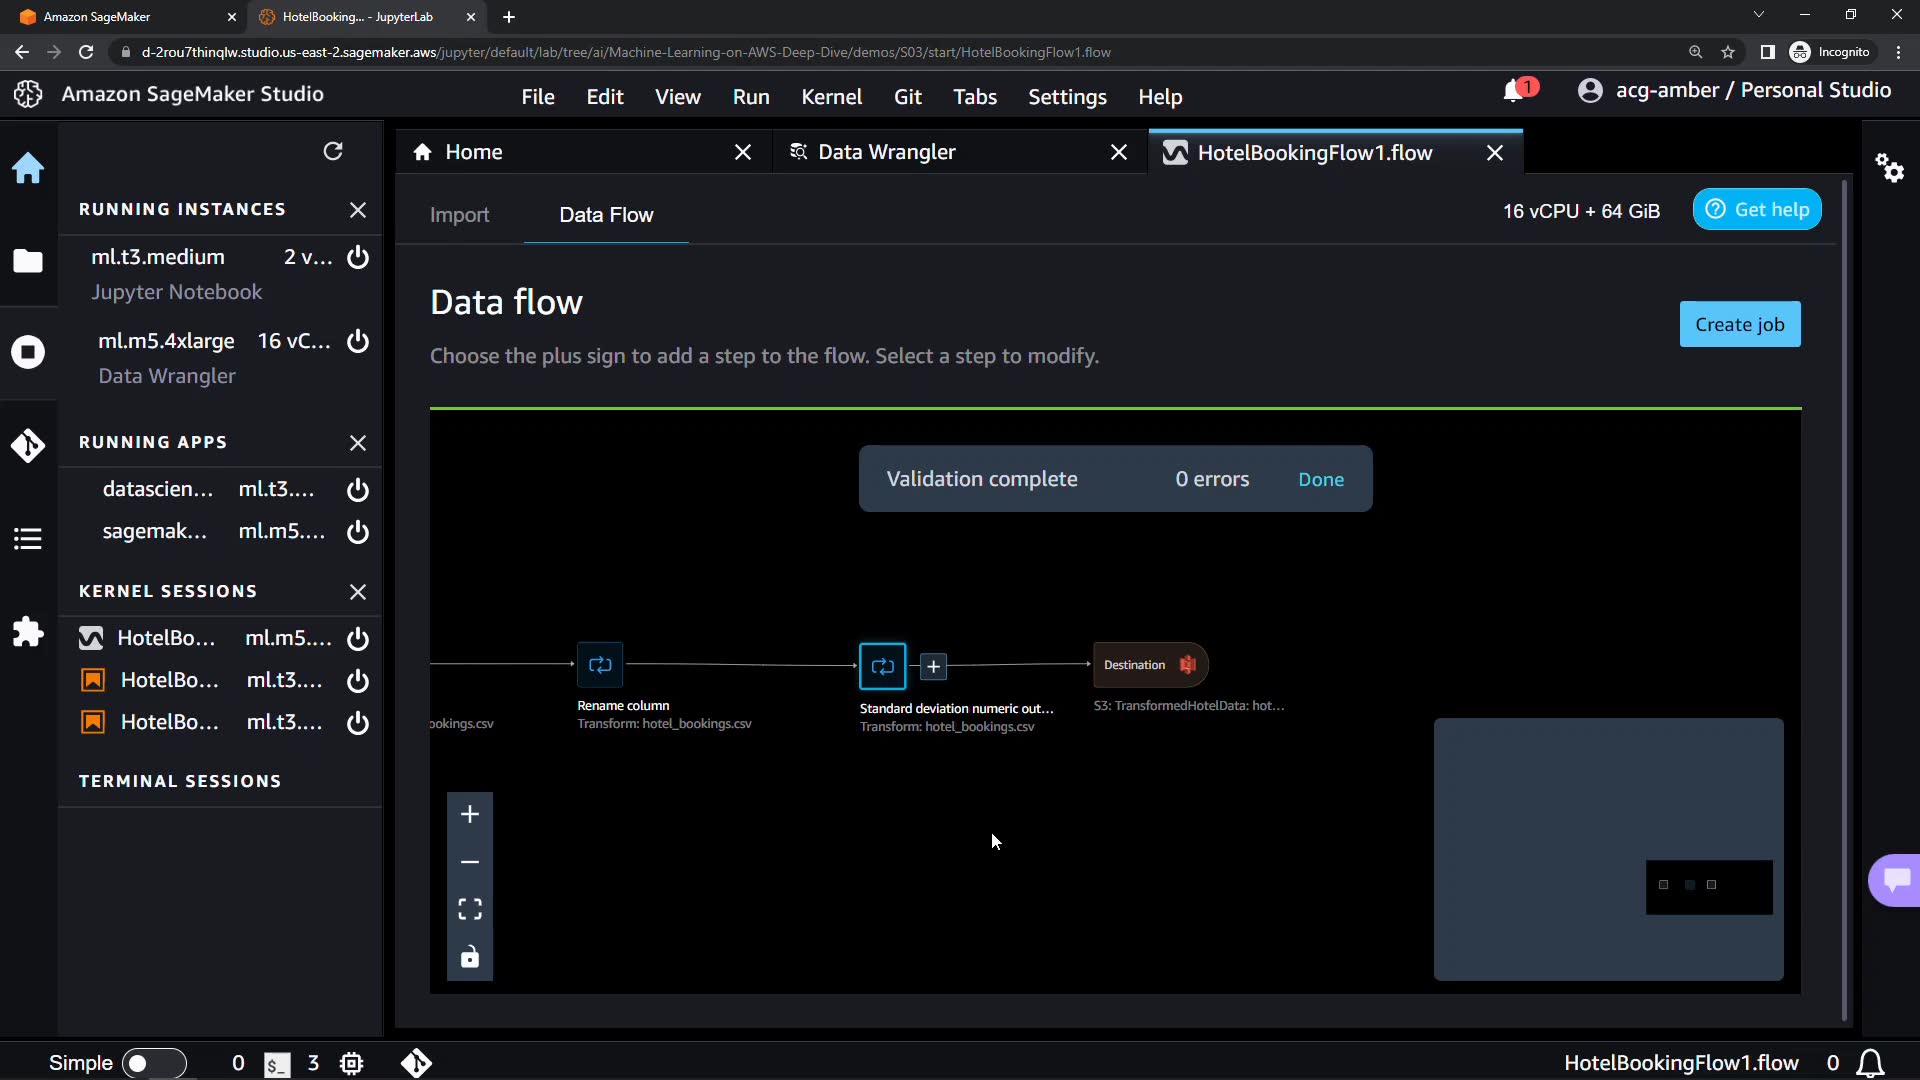The width and height of the screenshot is (1920, 1080).
Task: Select the Rename column transform node
Action: coord(600,665)
